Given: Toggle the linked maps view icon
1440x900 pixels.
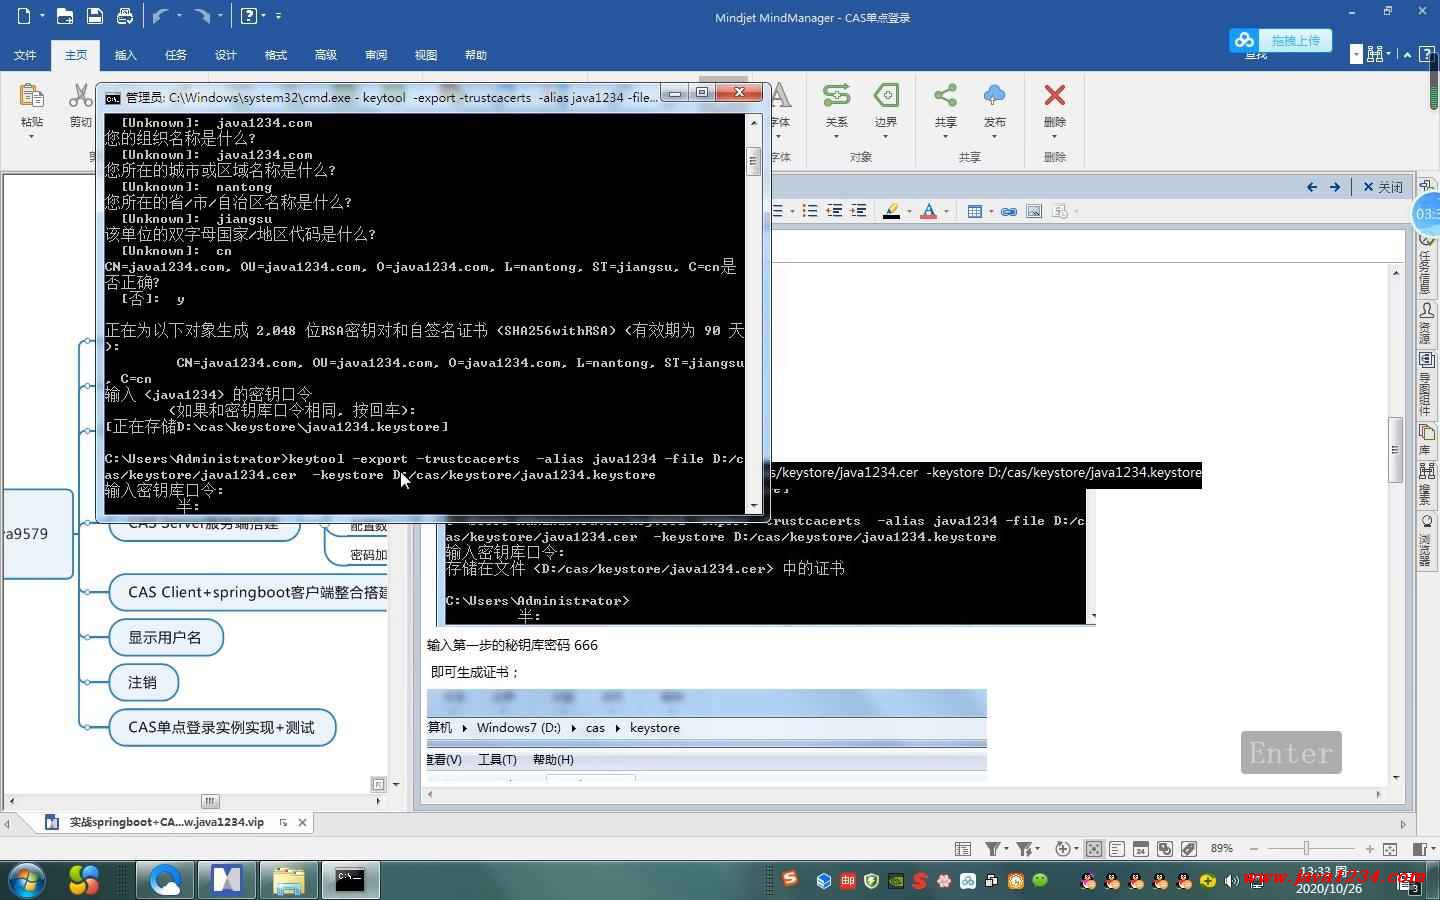Looking at the screenshot, I should (x=1165, y=849).
